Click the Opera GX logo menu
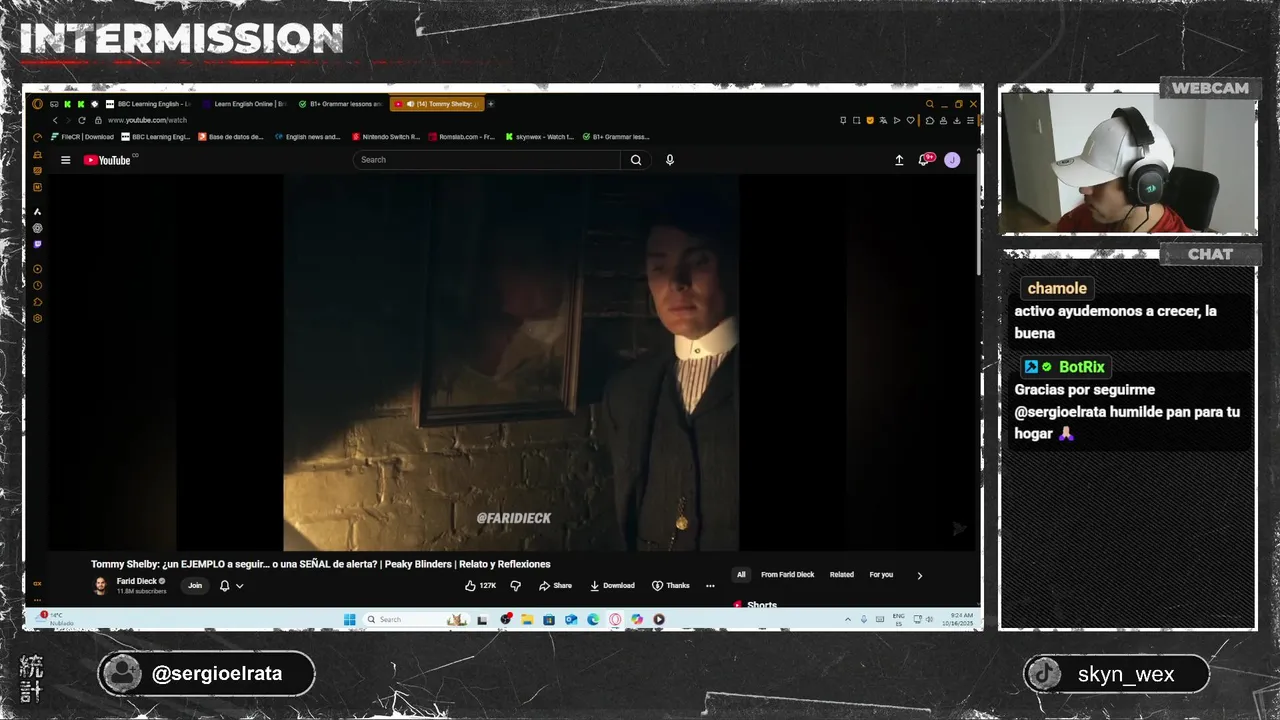1280x720 pixels. pos(37,104)
